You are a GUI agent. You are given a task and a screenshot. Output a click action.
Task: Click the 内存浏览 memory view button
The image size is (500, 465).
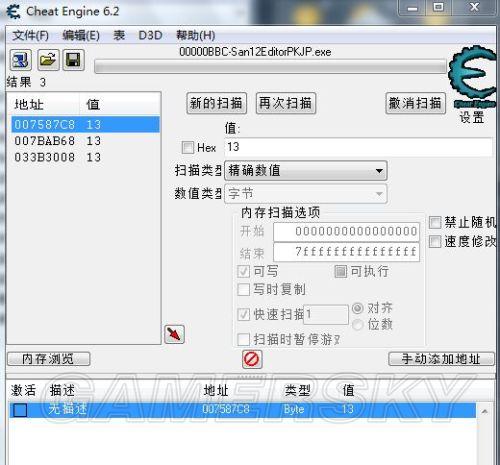49,359
